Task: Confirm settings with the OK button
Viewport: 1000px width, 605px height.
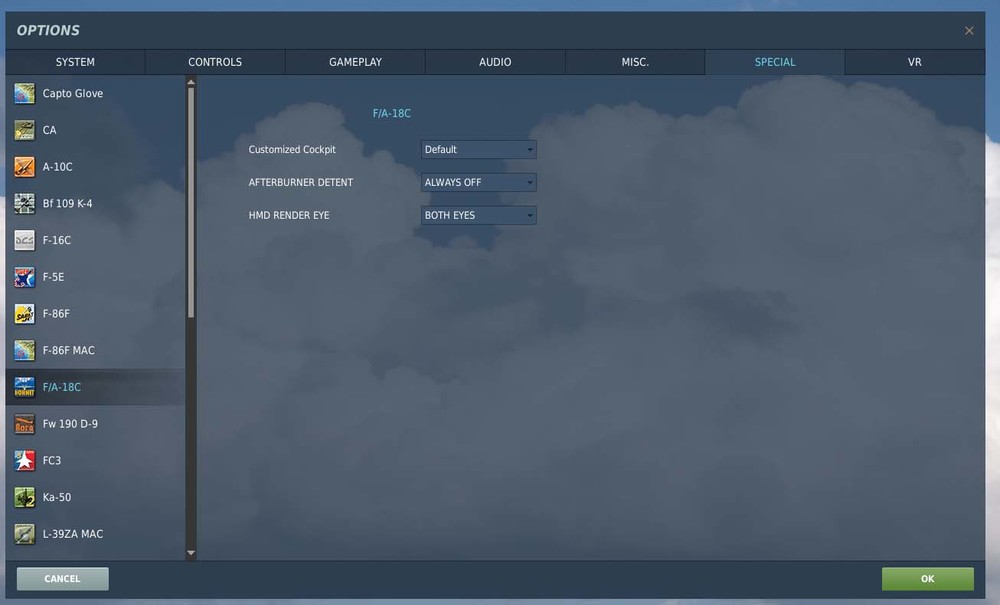Action: [927, 579]
